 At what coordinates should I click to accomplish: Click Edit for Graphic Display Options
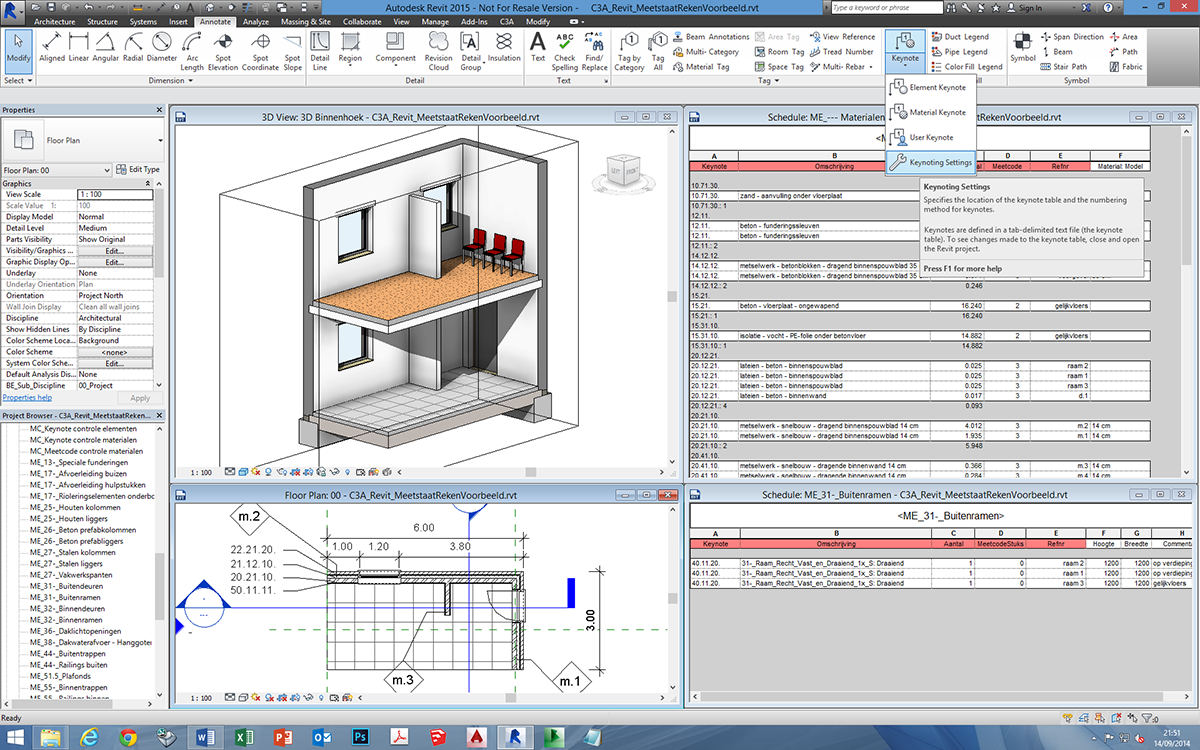pyautogui.click(x=114, y=262)
